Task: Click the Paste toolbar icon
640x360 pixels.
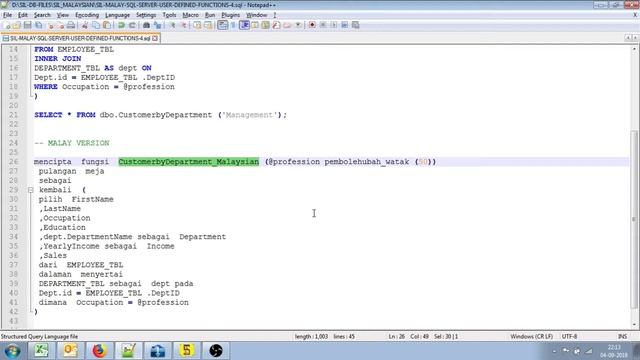Action: pos(107,25)
